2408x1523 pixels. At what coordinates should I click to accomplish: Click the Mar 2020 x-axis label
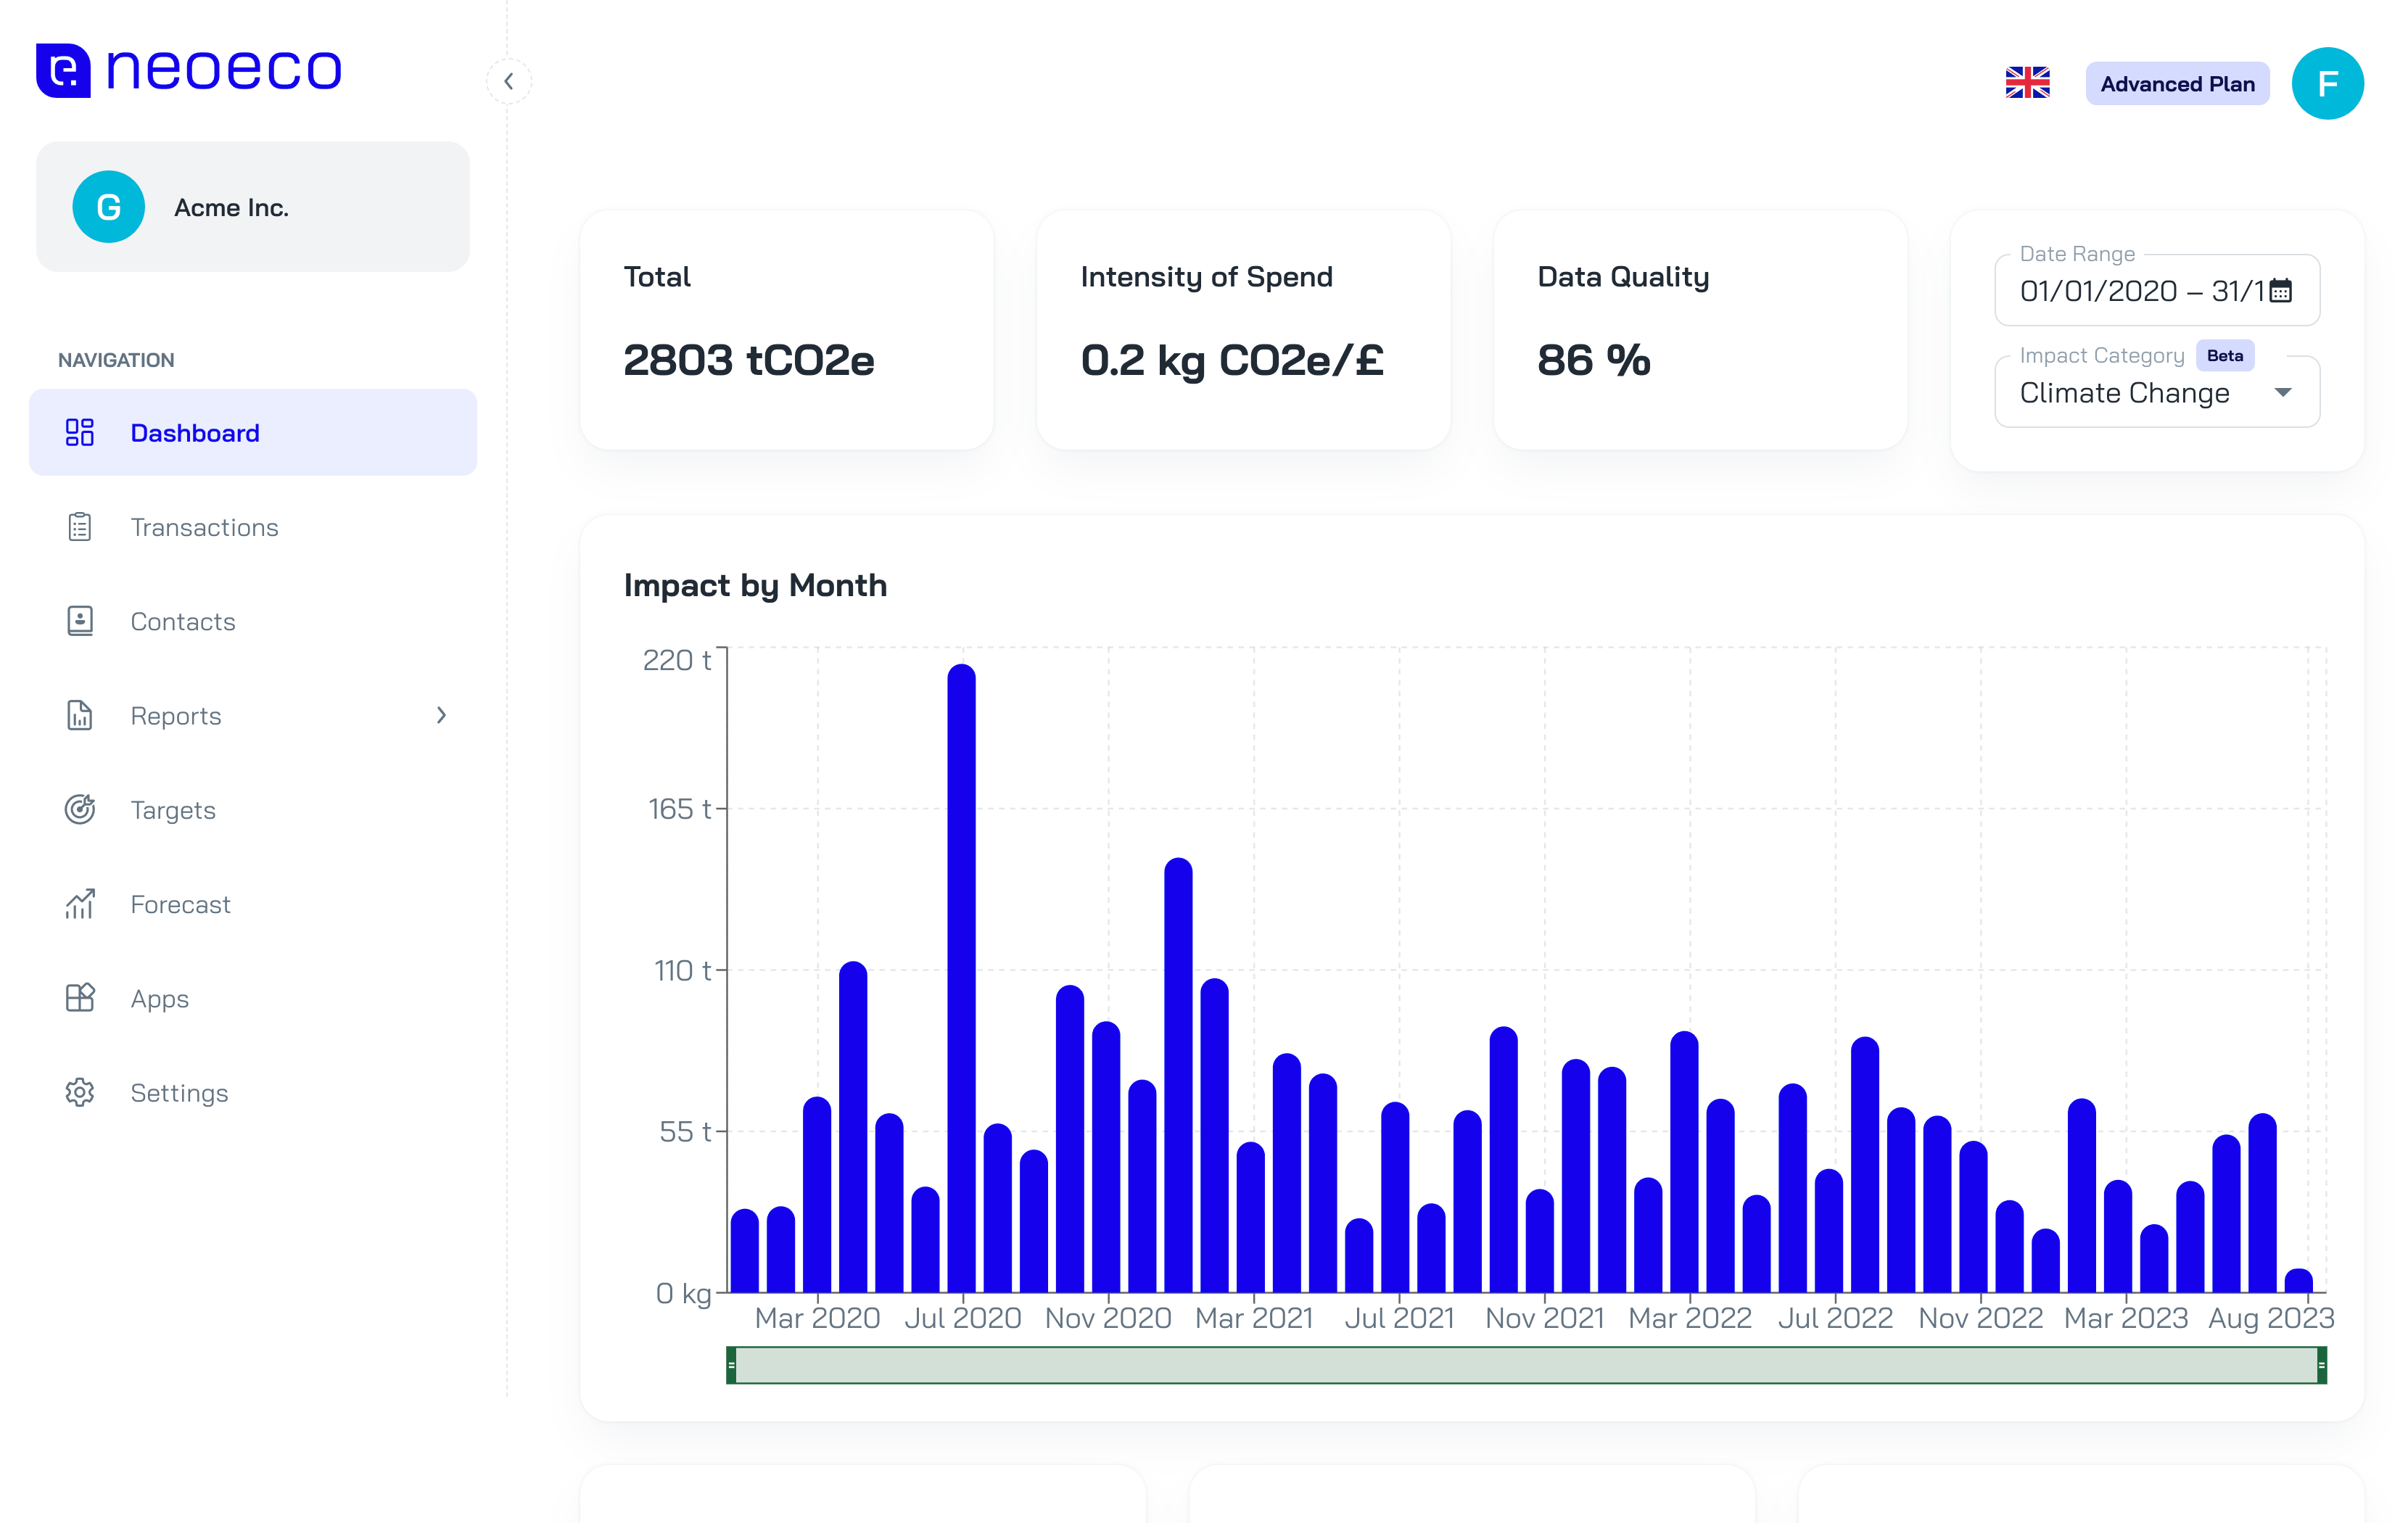pos(817,1318)
